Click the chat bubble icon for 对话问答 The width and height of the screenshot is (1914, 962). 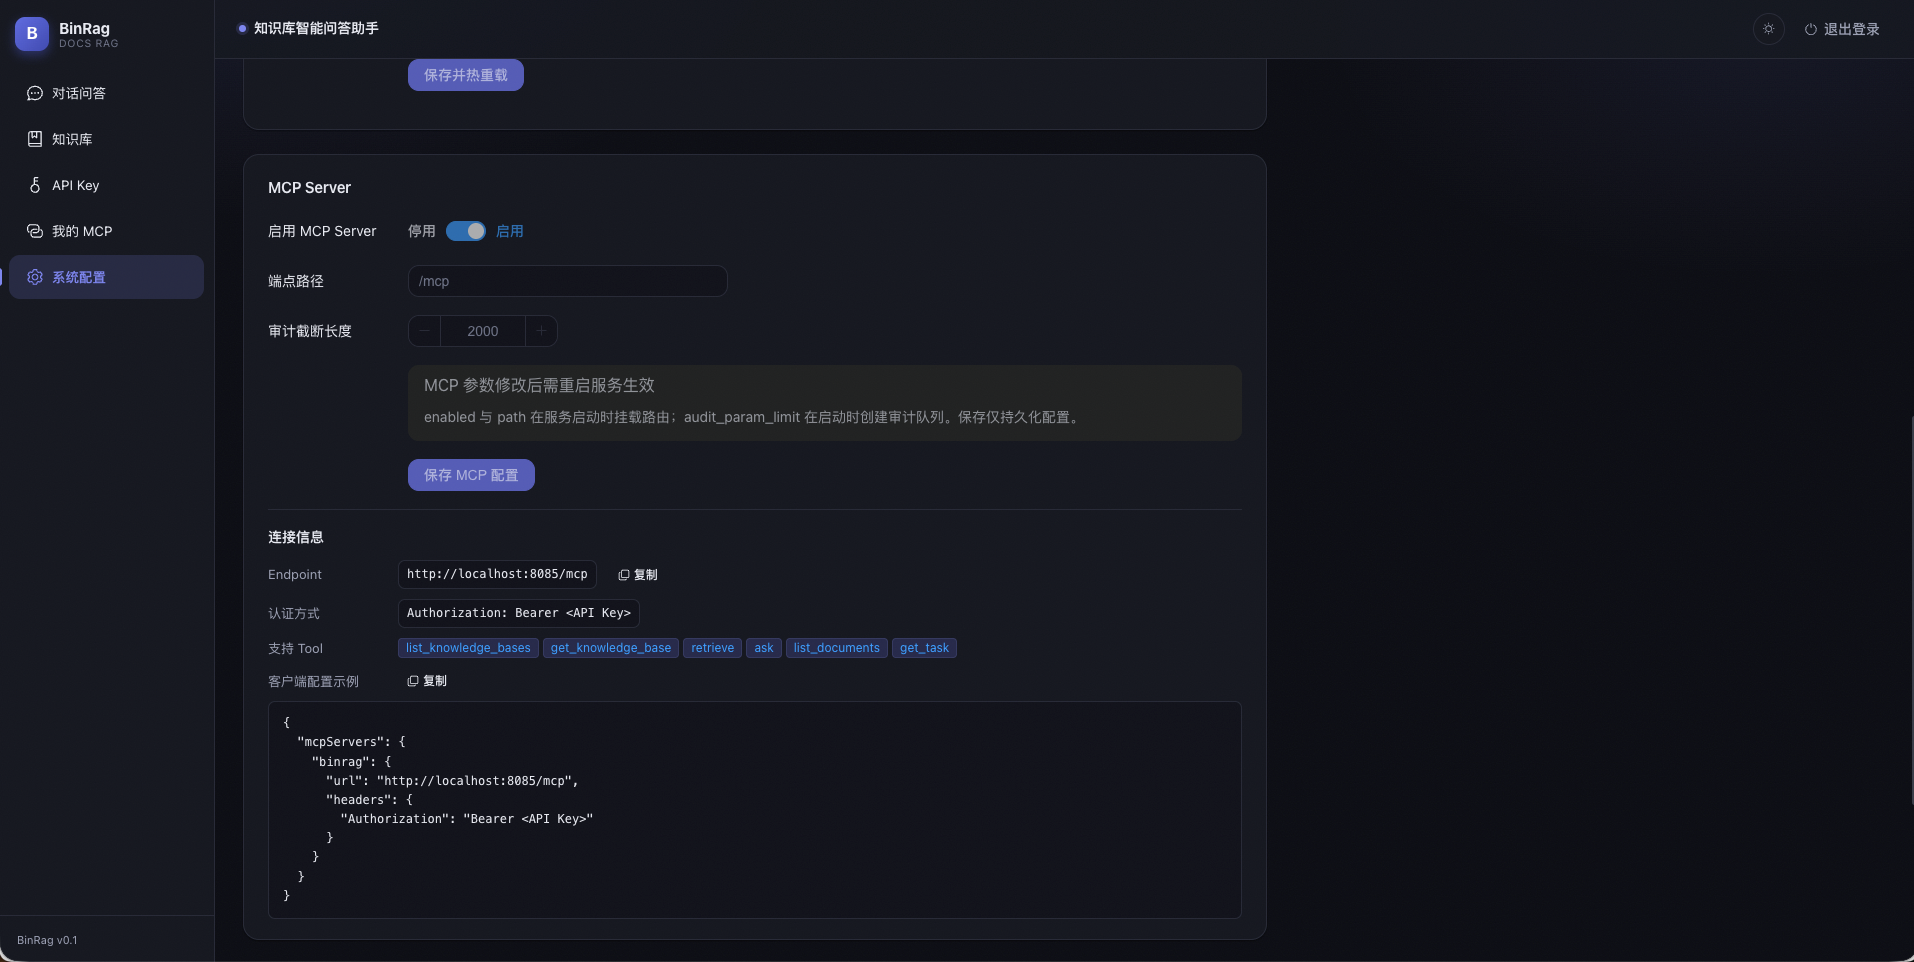click(35, 93)
